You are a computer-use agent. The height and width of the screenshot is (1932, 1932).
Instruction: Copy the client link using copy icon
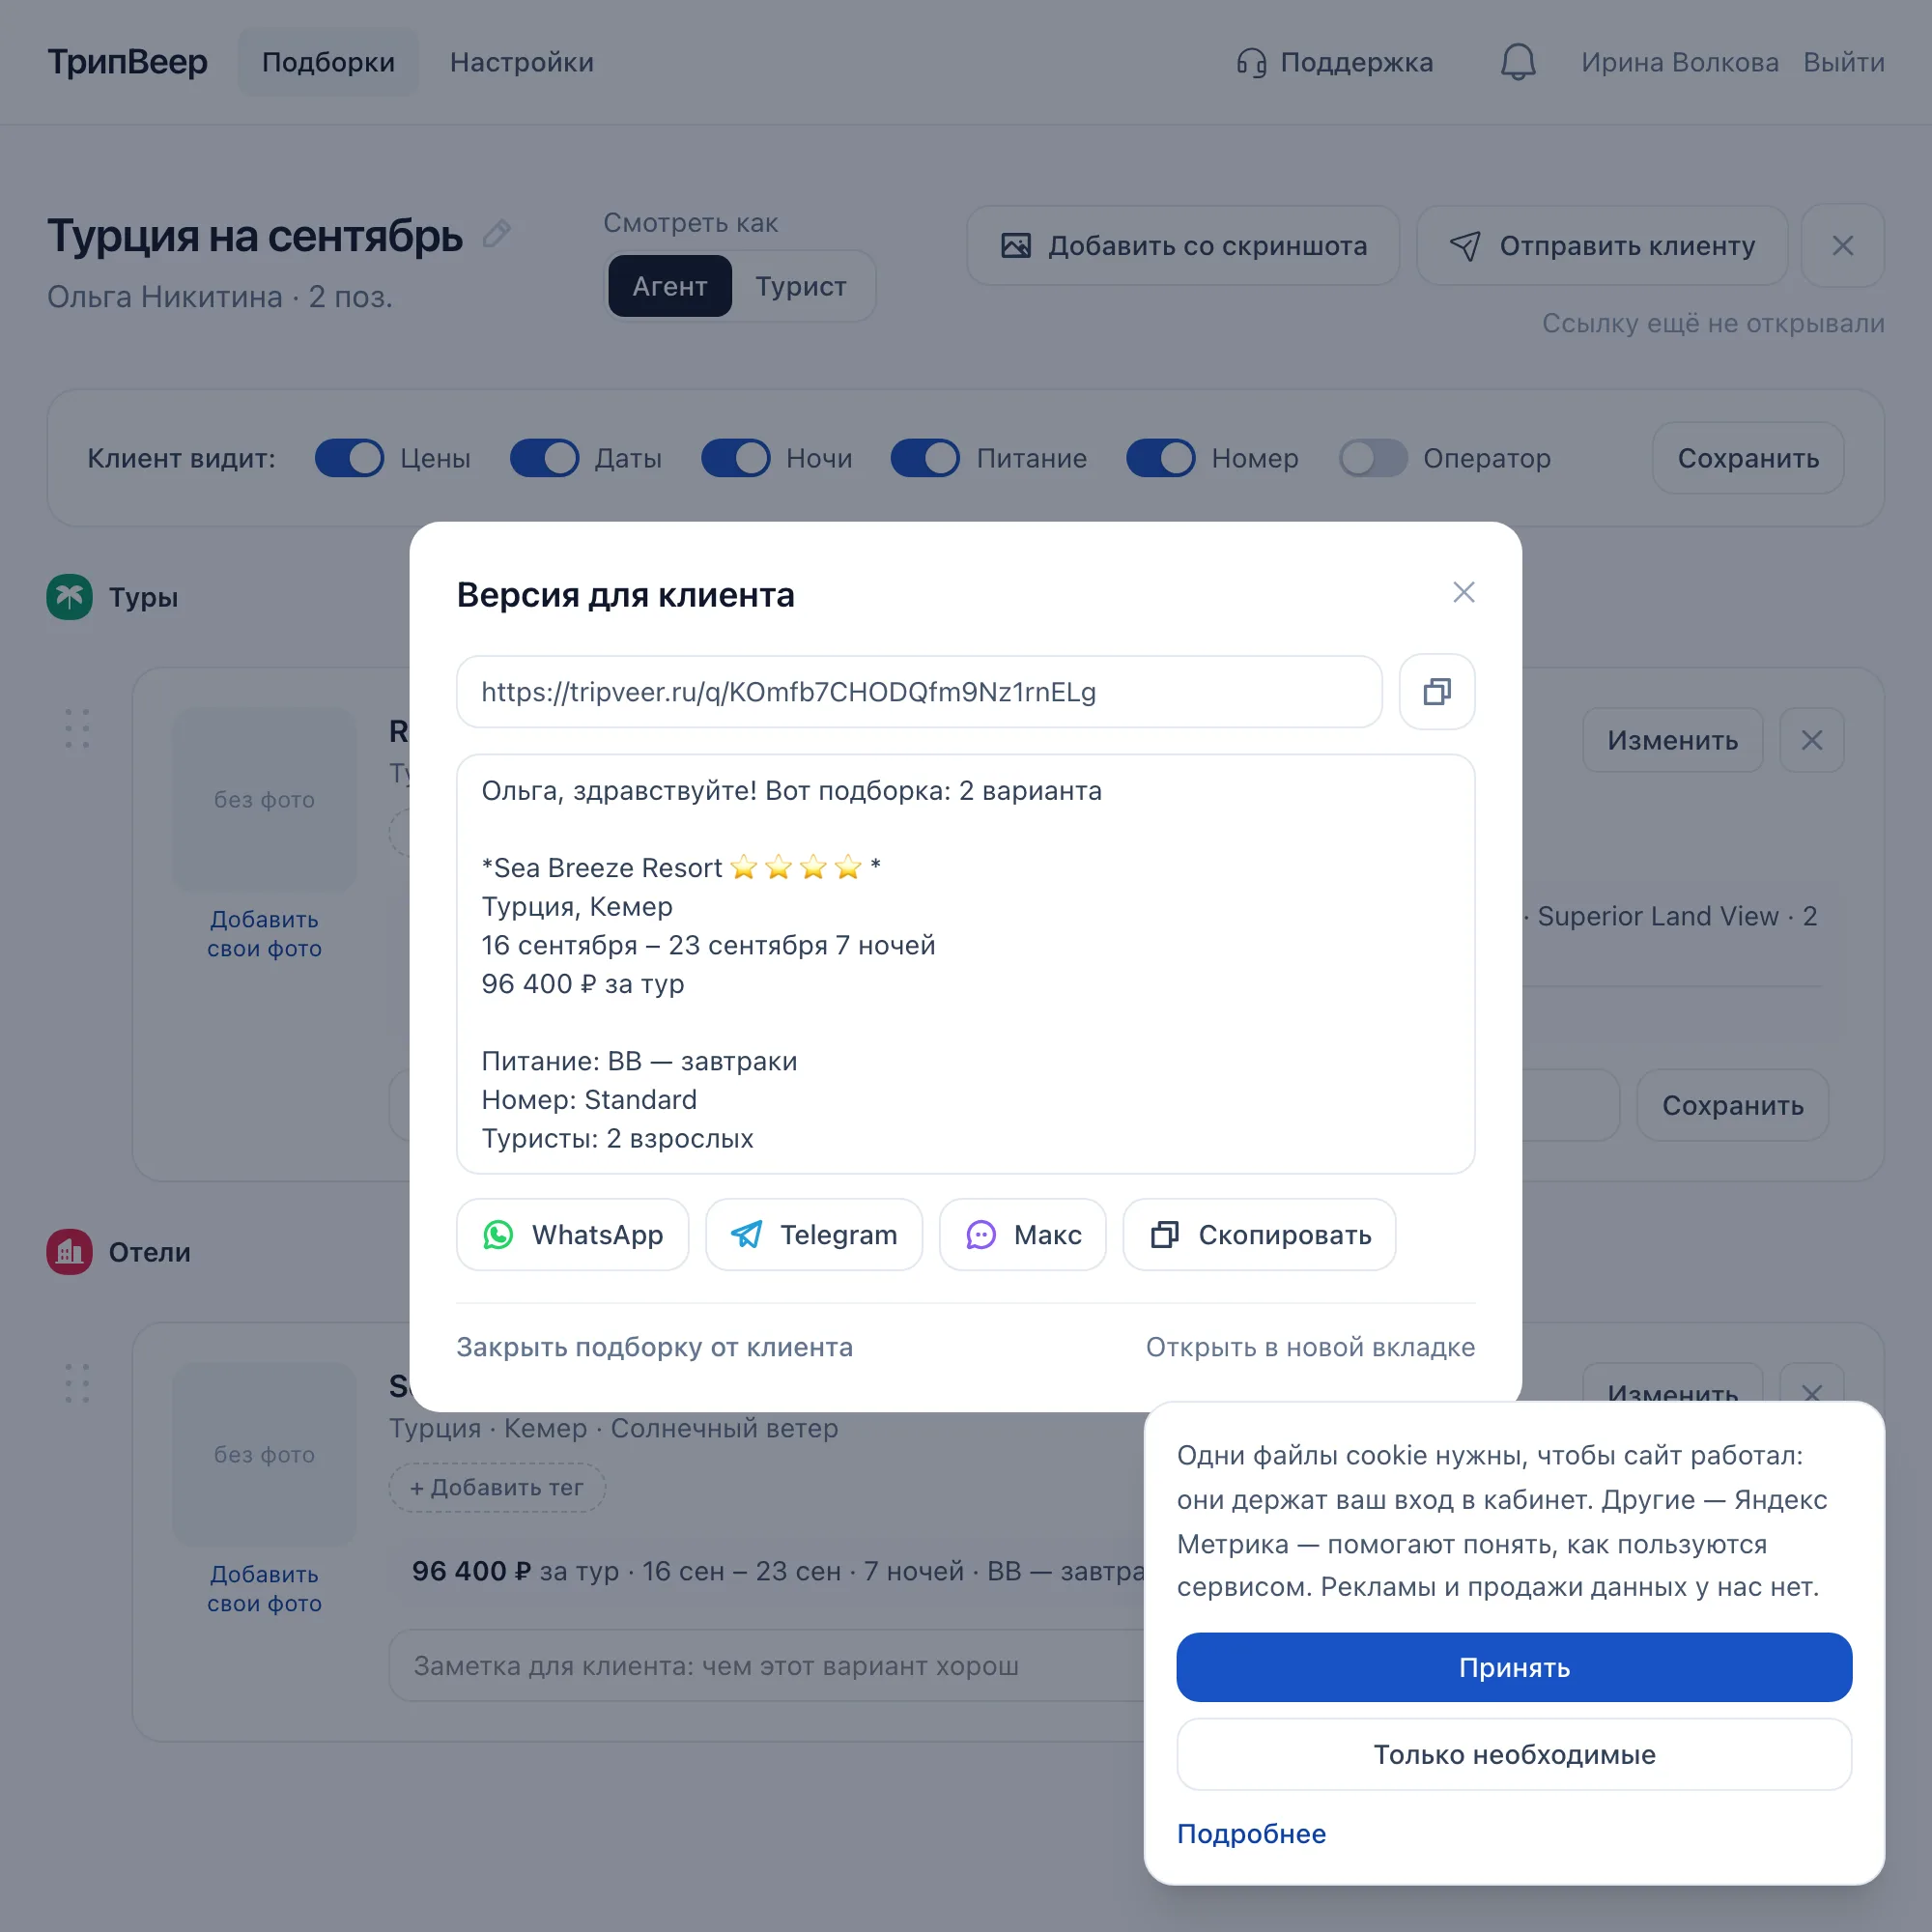(1436, 691)
